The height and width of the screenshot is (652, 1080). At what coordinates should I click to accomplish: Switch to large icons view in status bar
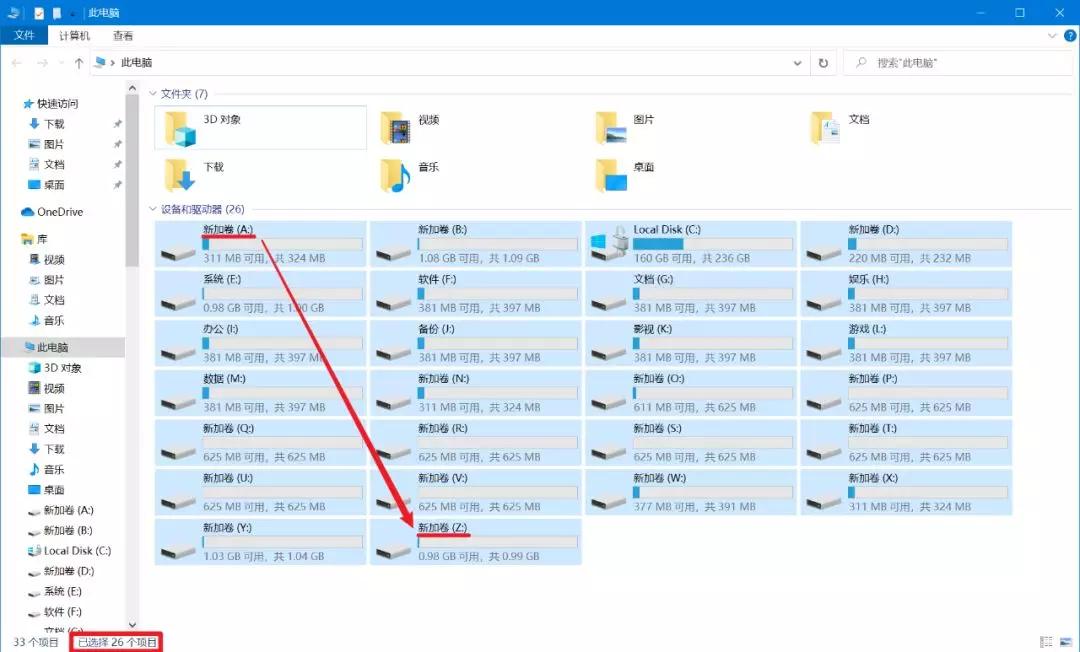(x=1066, y=642)
